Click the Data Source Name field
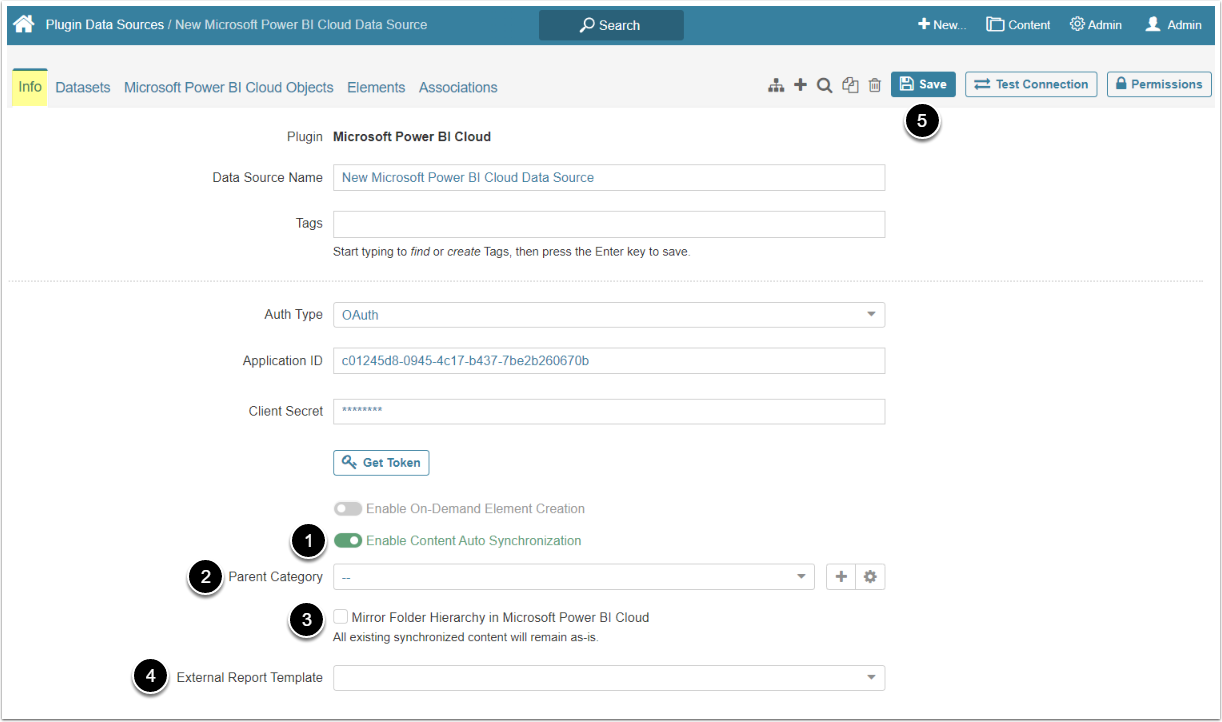Viewport: 1222px width, 722px height. point(608,178)
